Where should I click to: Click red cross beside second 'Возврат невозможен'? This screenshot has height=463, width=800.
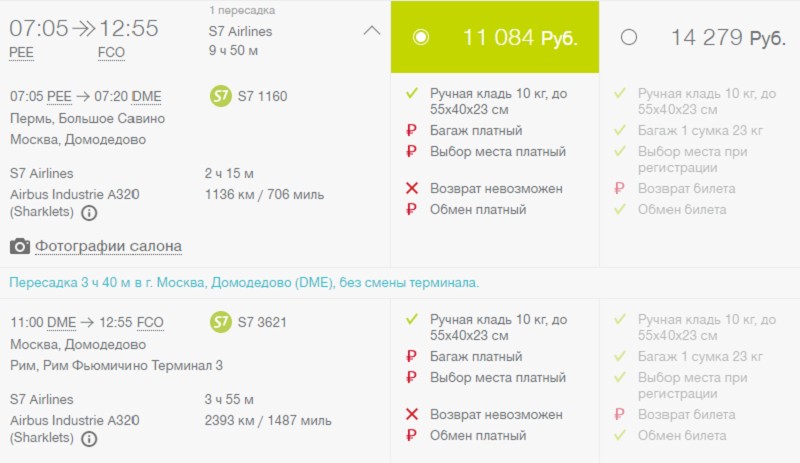[x=411, y=414]
